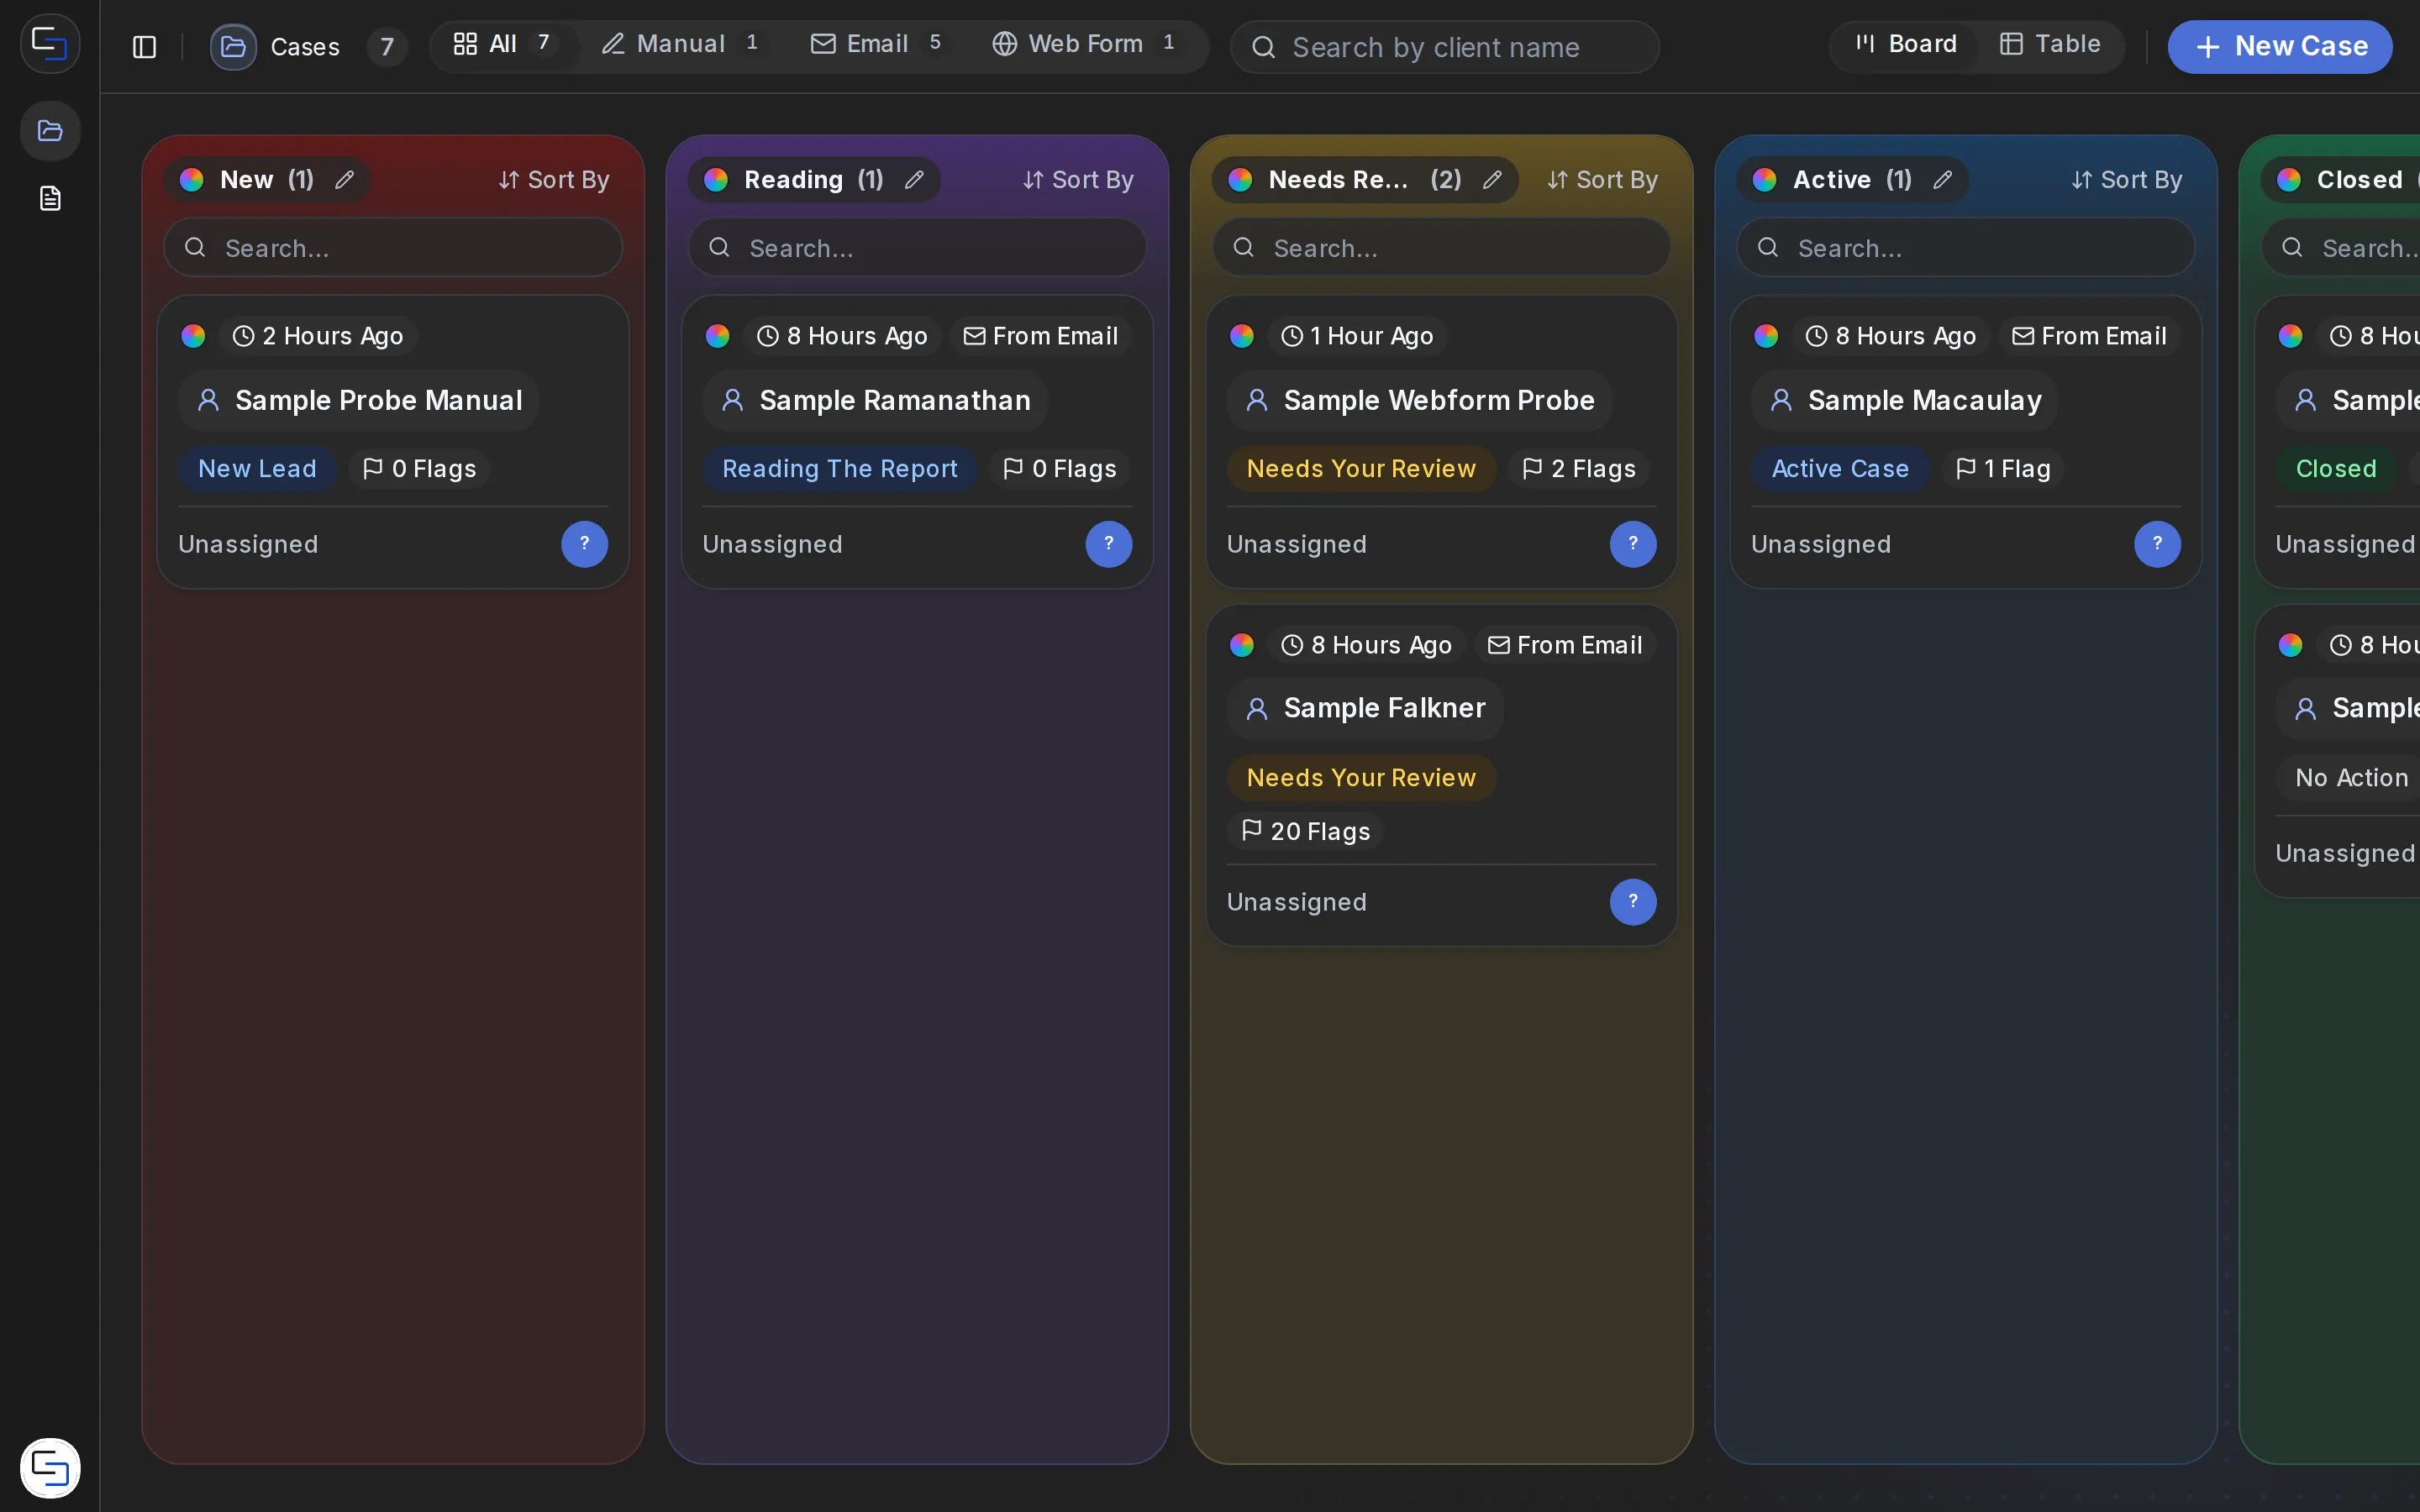Switch to Board view
This screenshot has width=2420, height=1512.
coord(1906,45)
